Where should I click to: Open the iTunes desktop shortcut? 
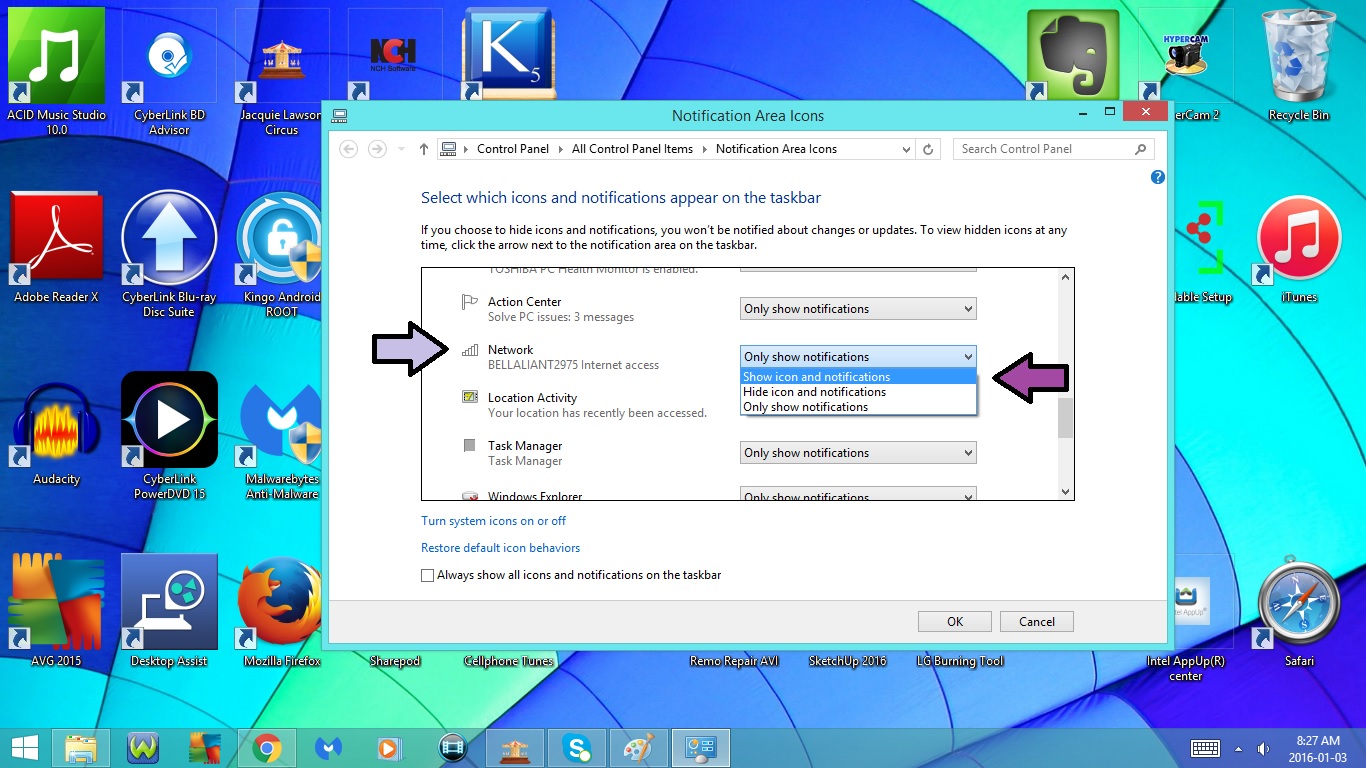click(1298, 249)
